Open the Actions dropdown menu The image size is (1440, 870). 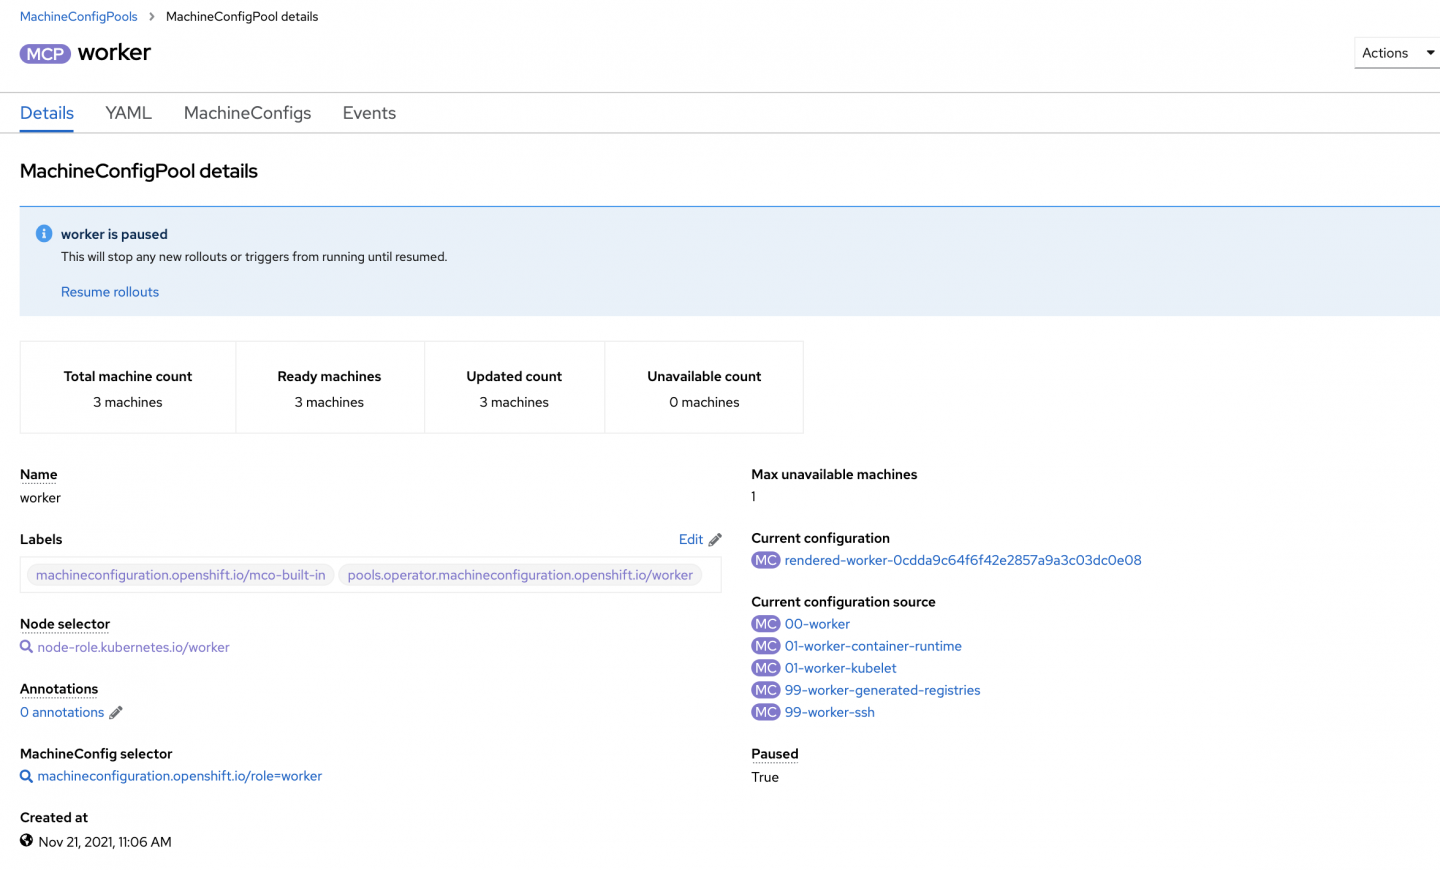point(1397,53)
